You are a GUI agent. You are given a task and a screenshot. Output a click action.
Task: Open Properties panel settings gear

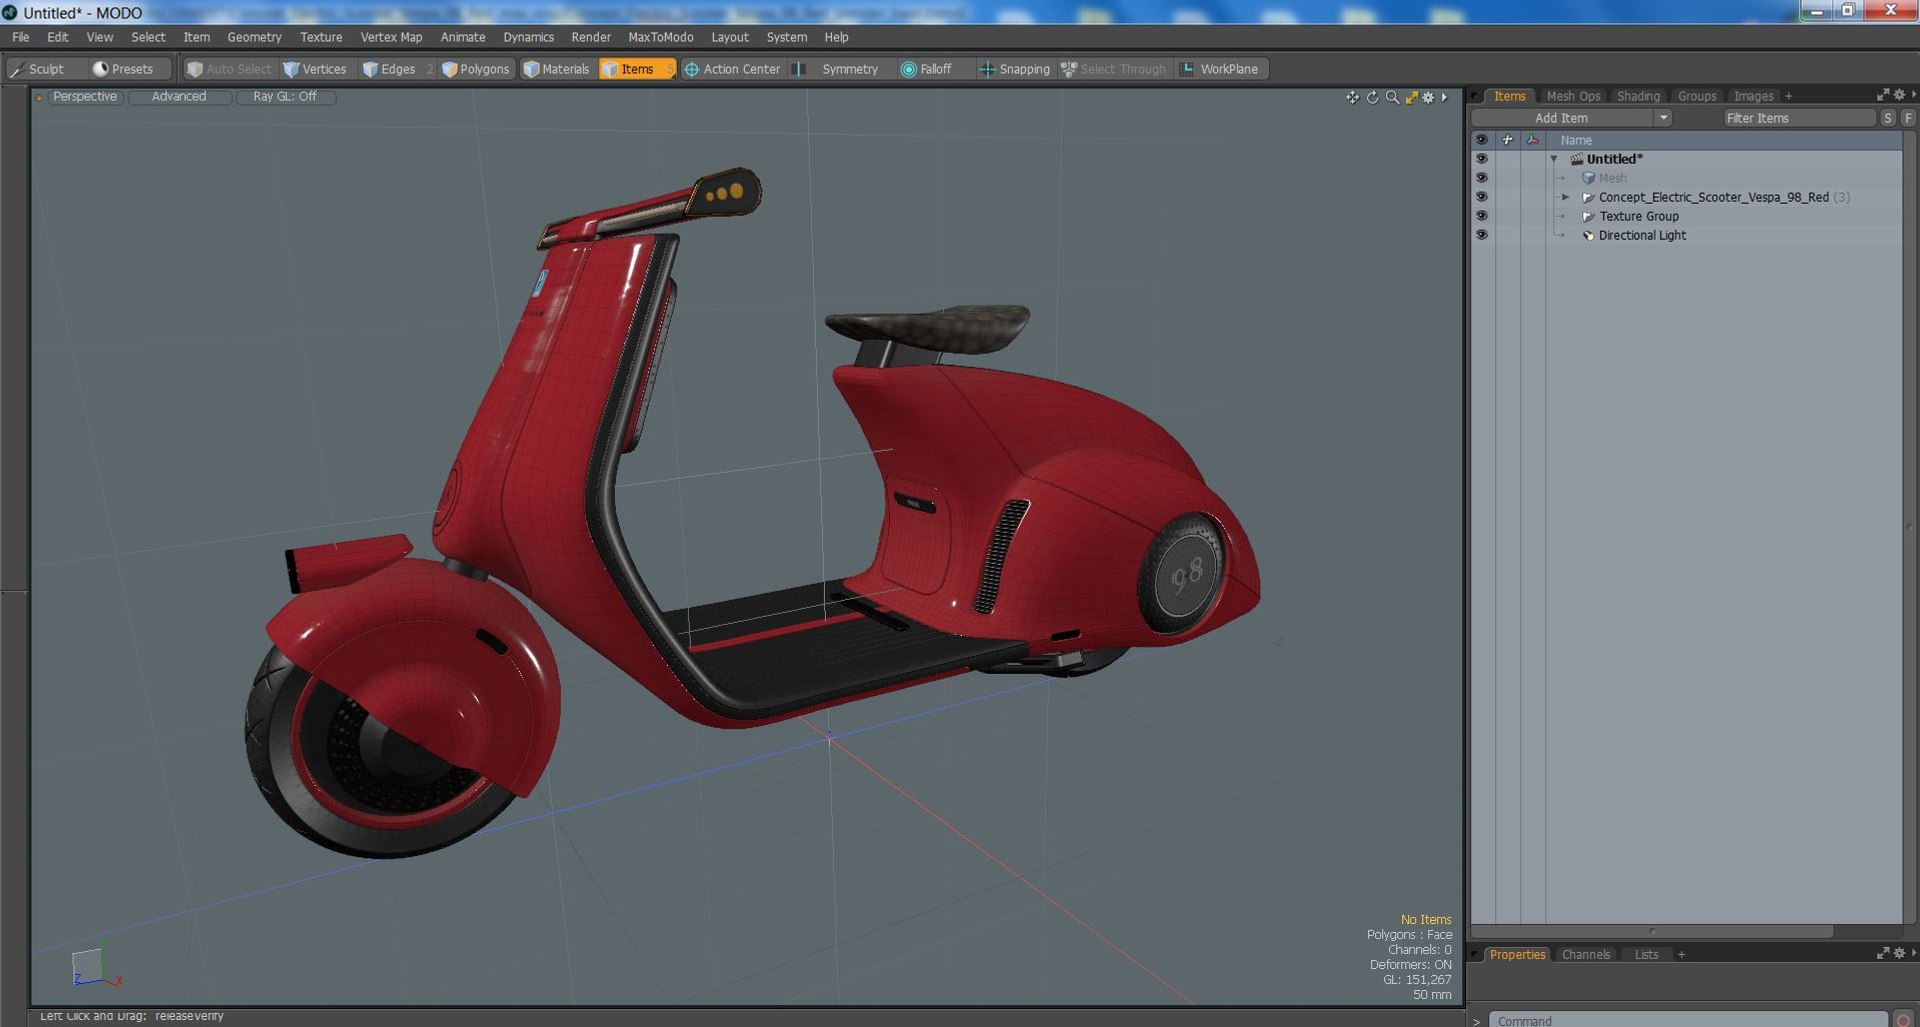[x=1899, y=953]
